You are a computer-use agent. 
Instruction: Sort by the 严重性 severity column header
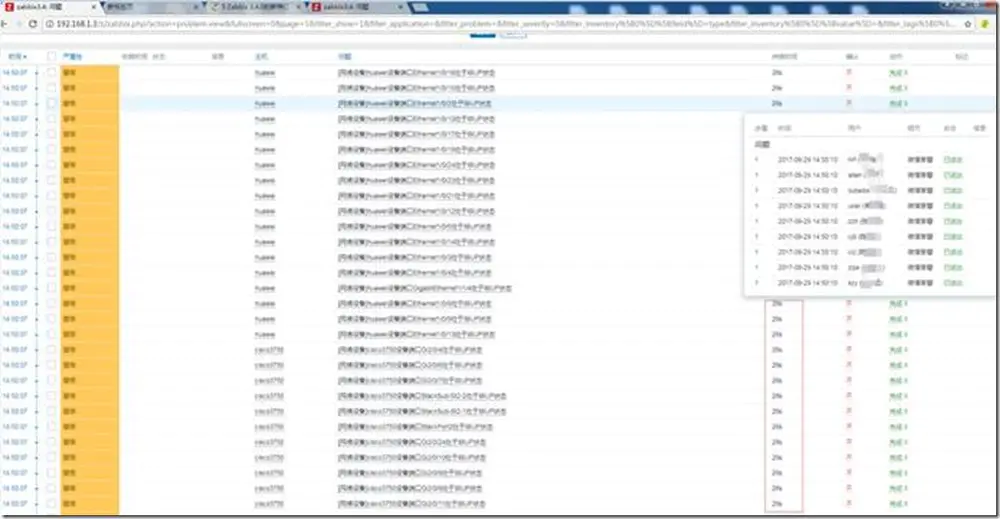[73, 57]
